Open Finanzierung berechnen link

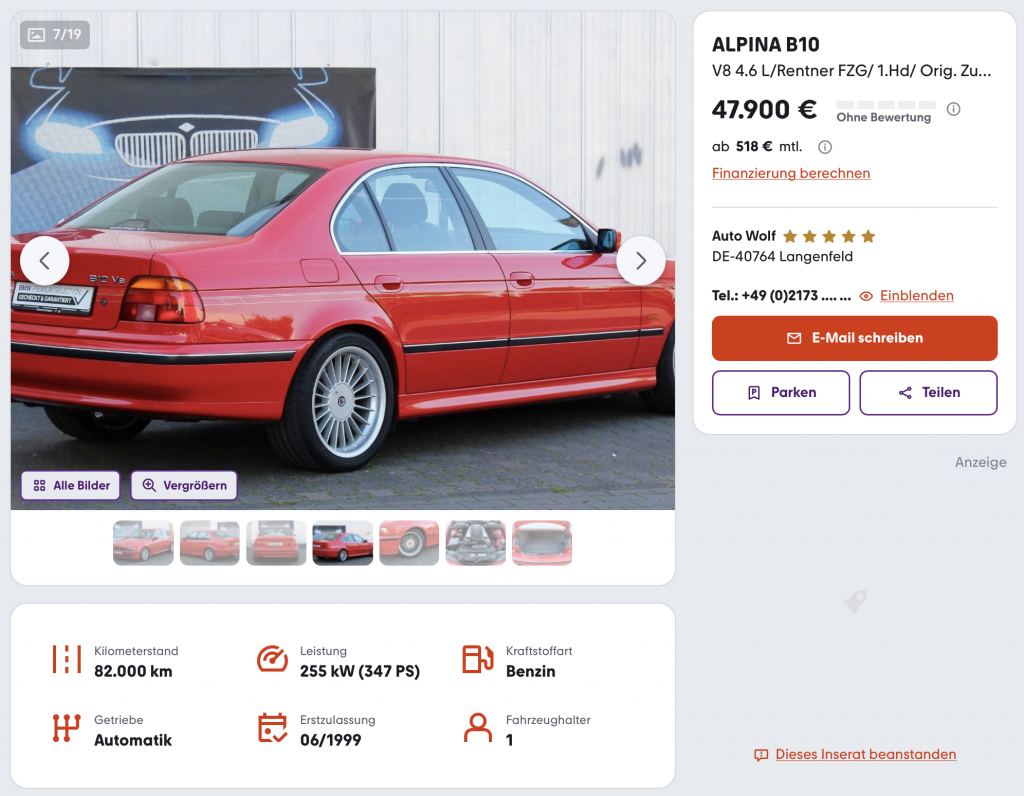(791, 173)
